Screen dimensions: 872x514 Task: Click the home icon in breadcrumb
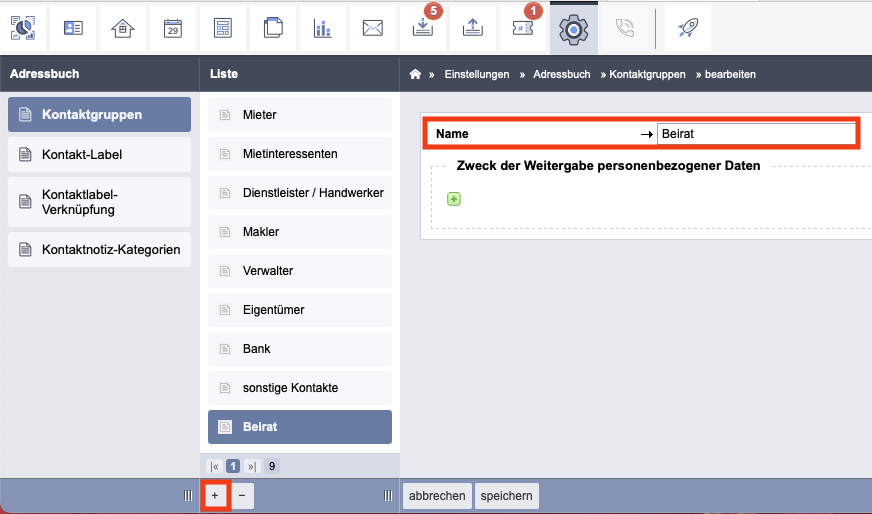[x=415, y=74]
